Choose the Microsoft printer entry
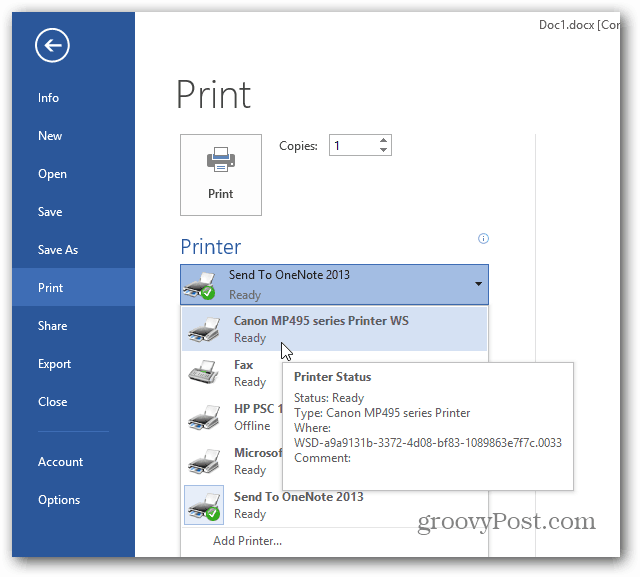 coord(232,461)
